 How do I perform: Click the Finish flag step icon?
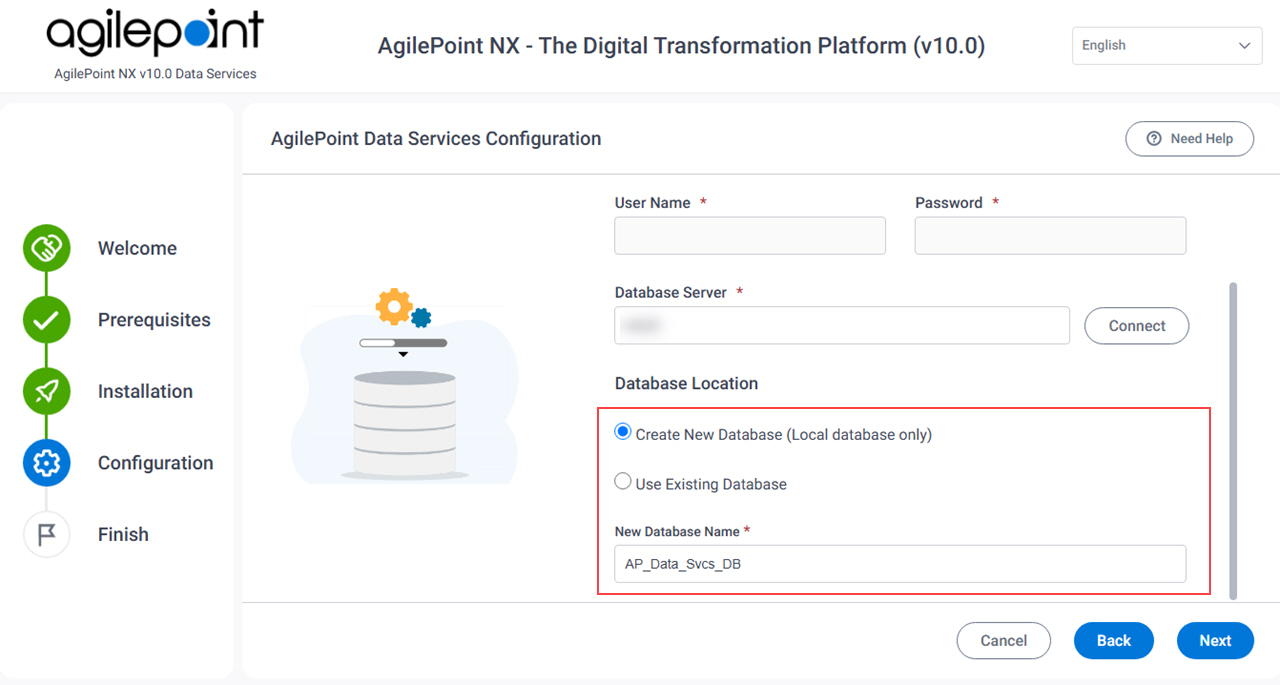tap(47, 534)
